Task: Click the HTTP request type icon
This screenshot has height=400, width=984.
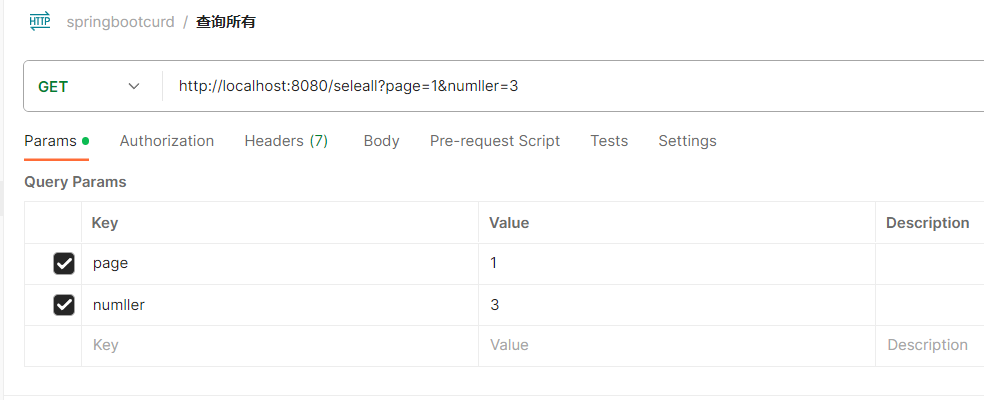Action: [40, 21]
